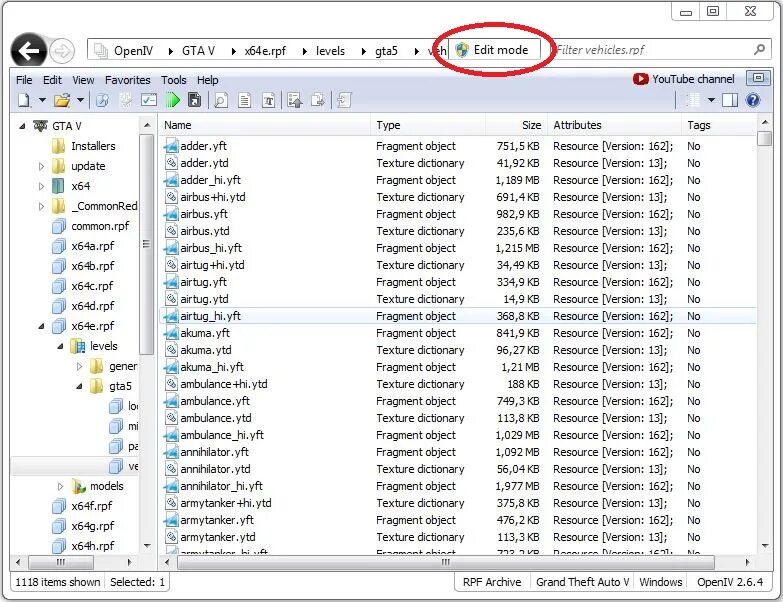783x602 pixels.
Task: Sort by the Type column header
Action: [x=428, y=125]
